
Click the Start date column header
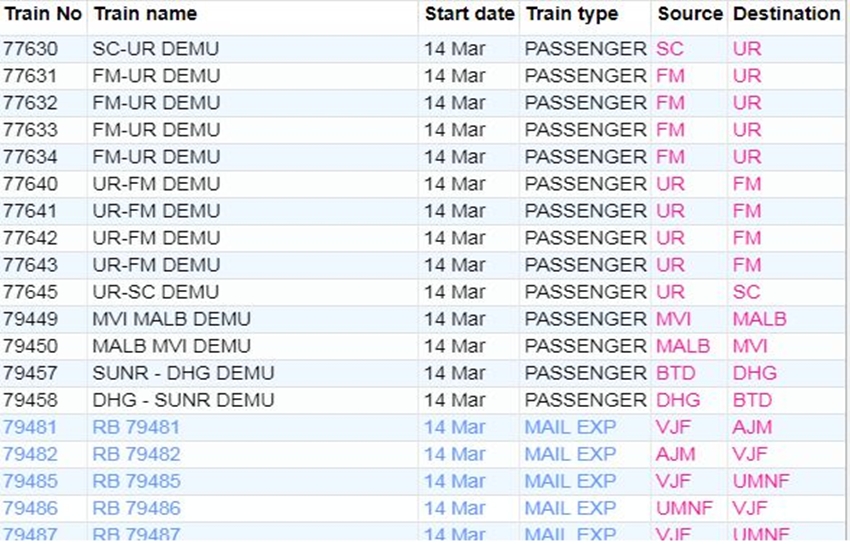469,14
